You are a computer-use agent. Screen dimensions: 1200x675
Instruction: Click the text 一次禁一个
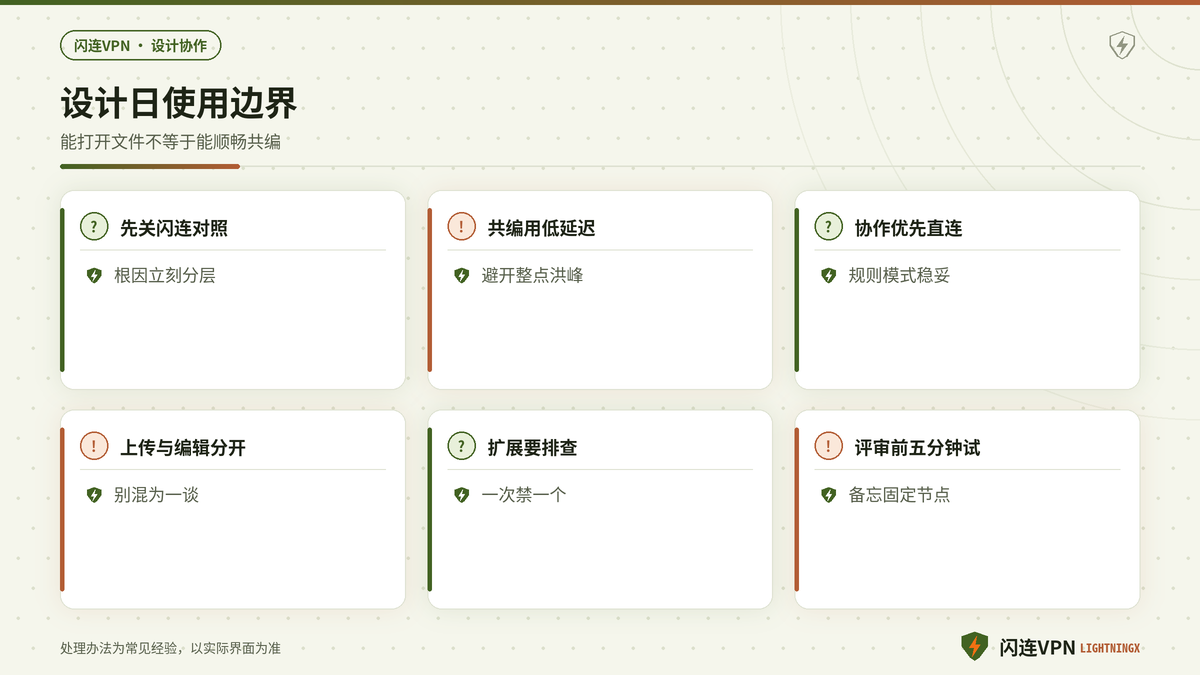pyautogui.click(x=524, y=495)
